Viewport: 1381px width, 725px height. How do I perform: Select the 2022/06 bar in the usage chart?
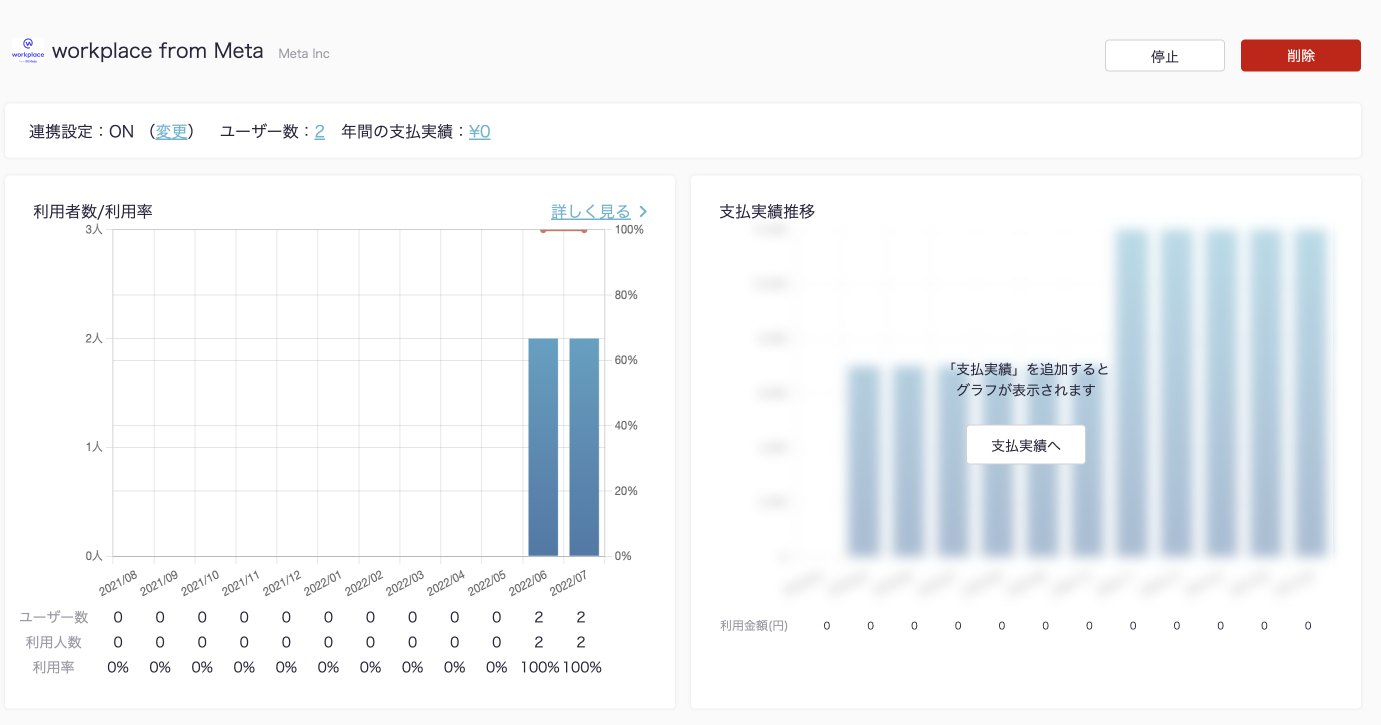pyautogui.click(x=543, y=446)
